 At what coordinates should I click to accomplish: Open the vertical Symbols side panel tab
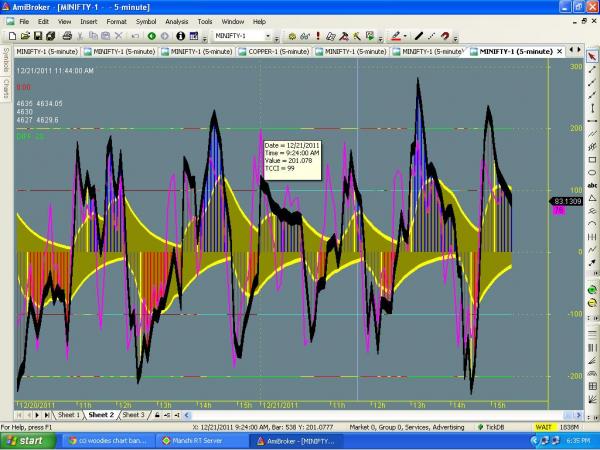pyautogui.click(x=6, y=60)
